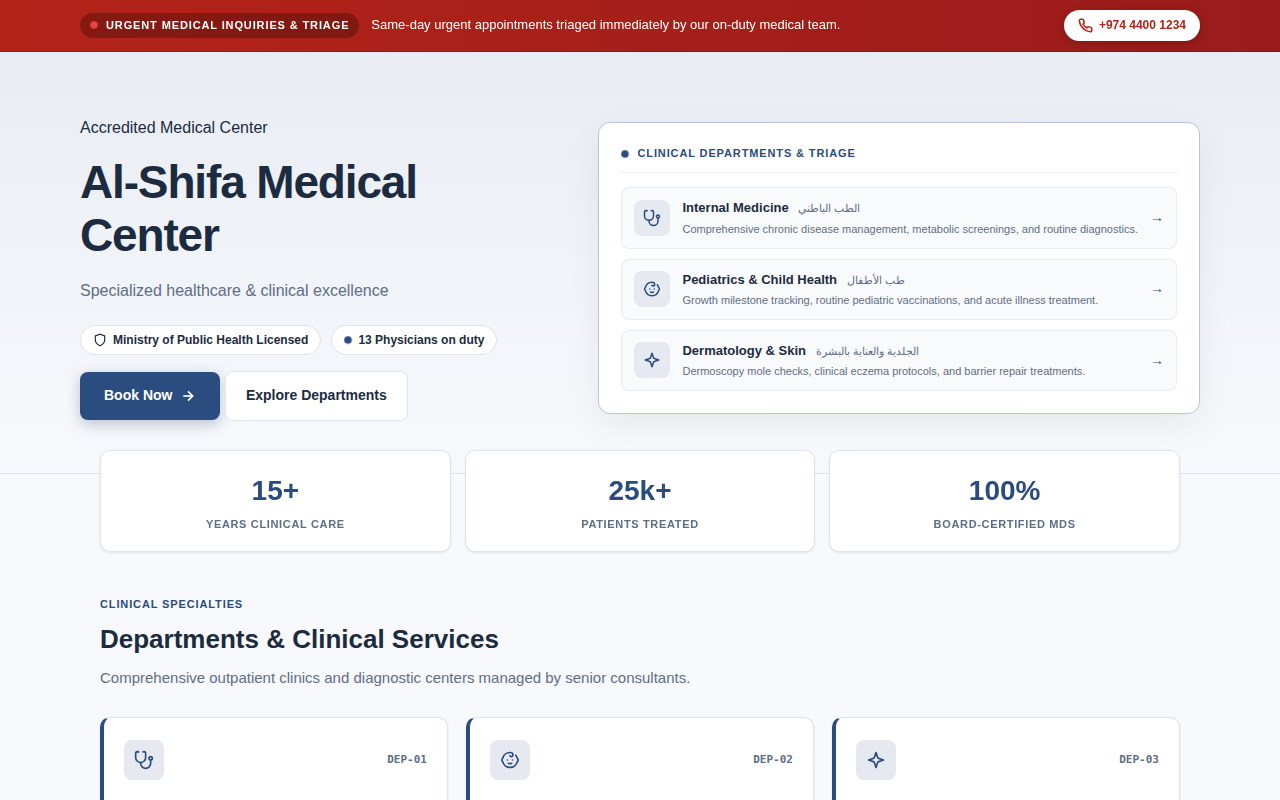
Task: Open Explore Departments
Action: [x=316, y=396]
